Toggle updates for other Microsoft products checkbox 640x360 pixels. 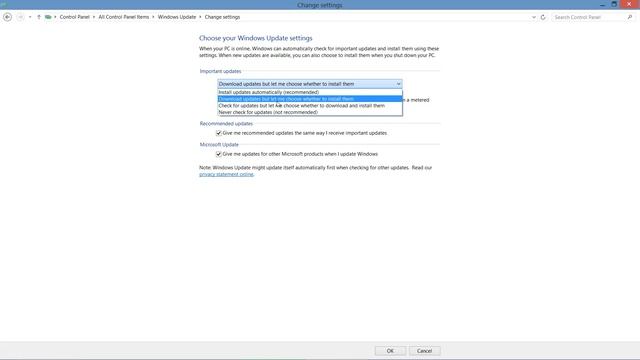218,154
